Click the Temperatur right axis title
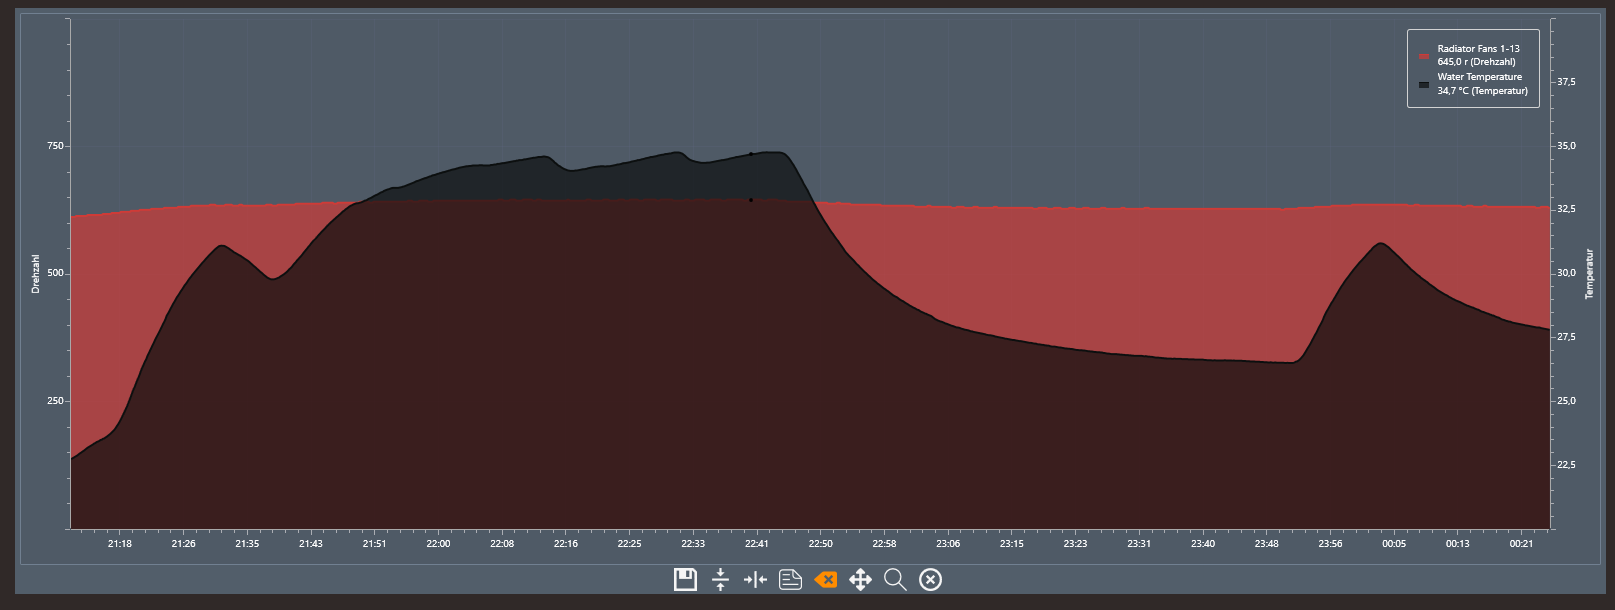 click(x=1588, y=274)
